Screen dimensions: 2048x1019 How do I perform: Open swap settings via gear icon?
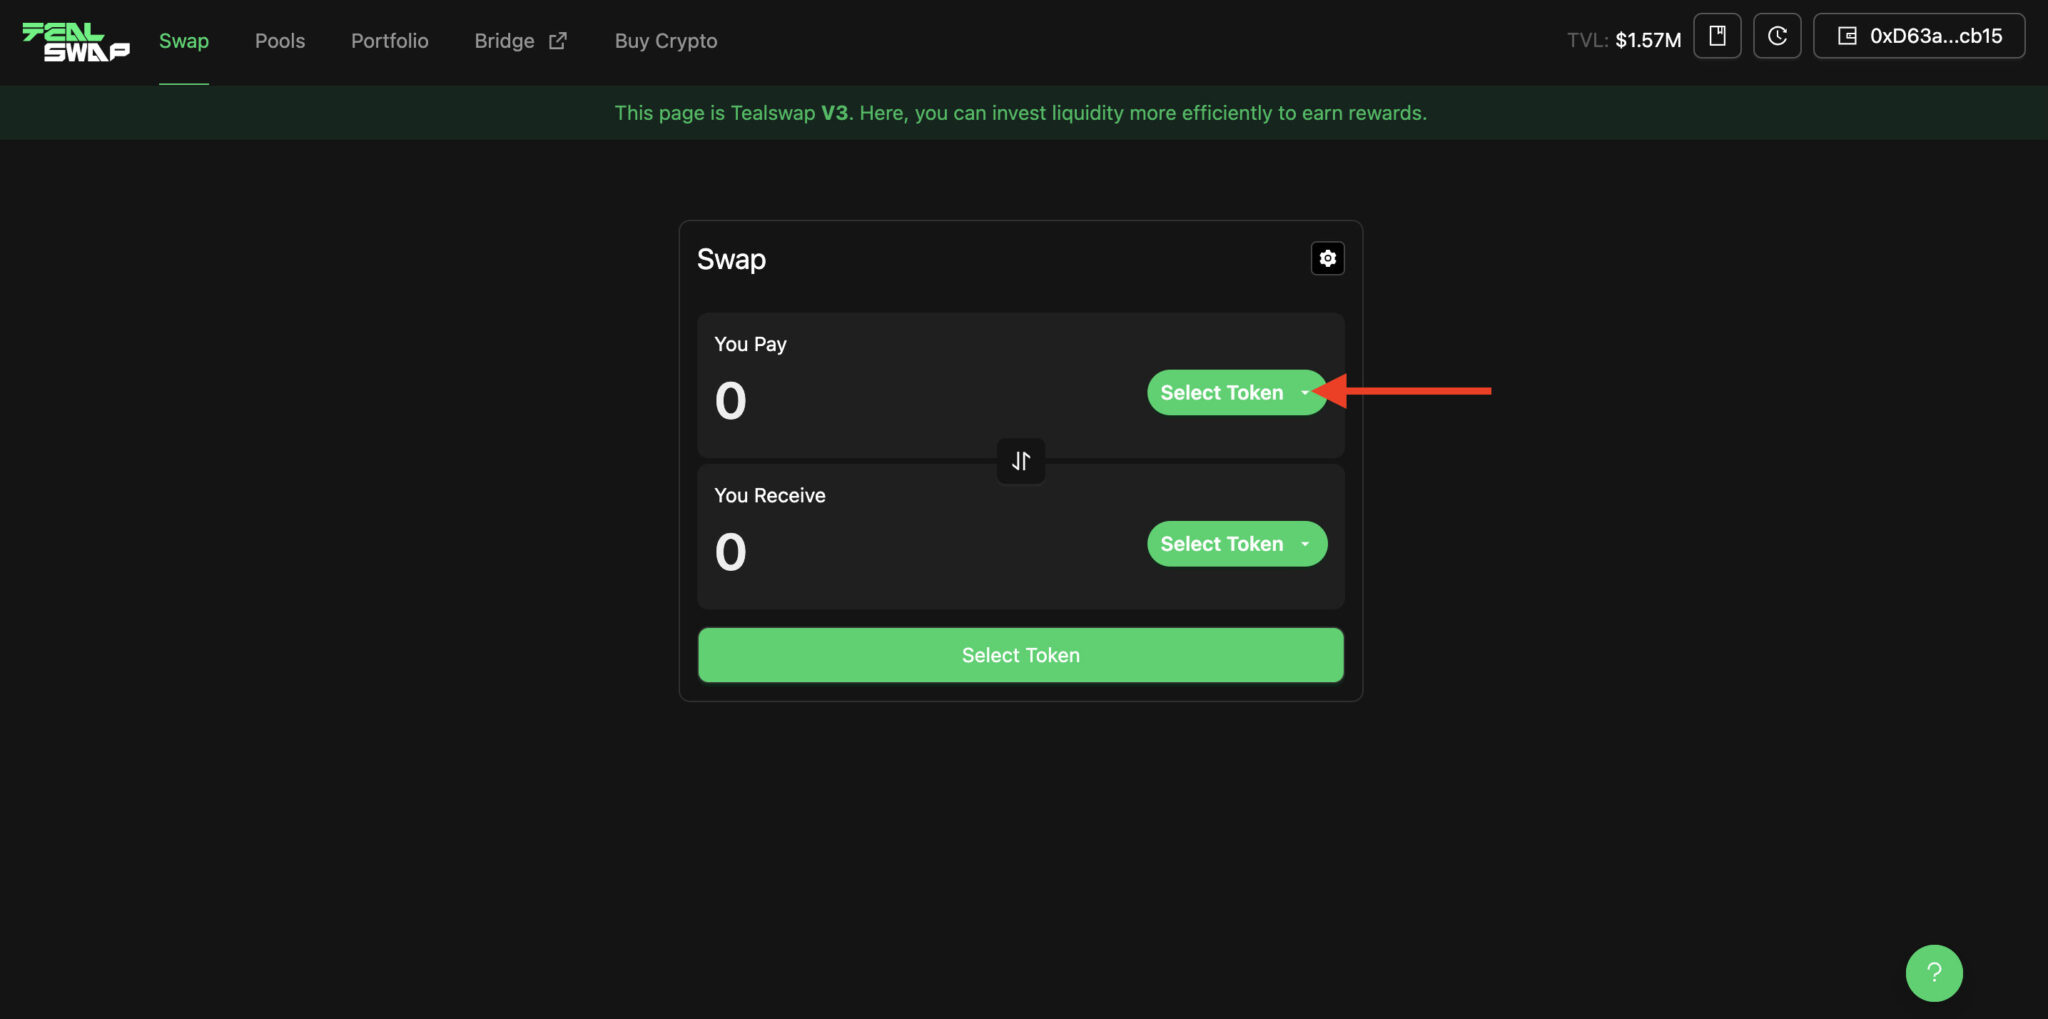(1327, 258)
